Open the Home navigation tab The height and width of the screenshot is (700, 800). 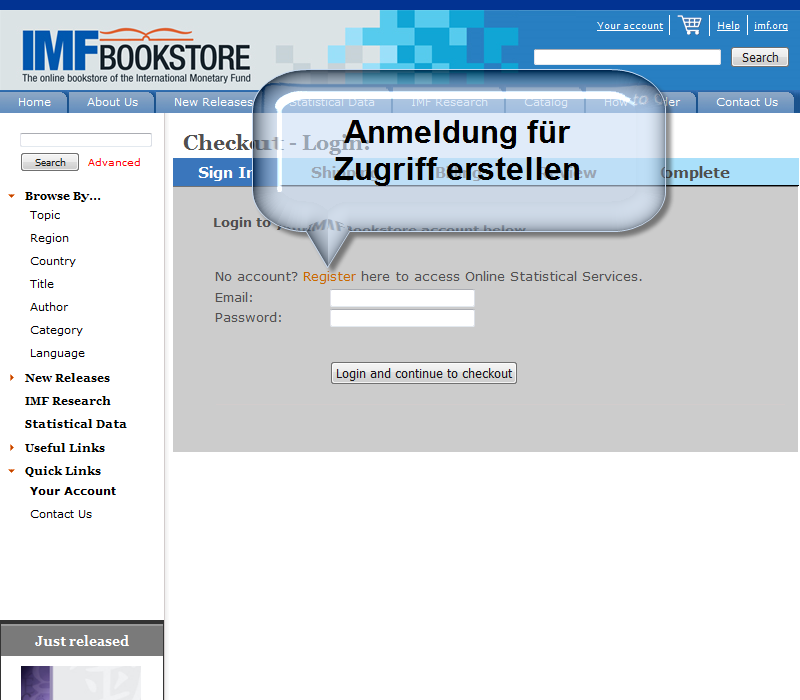click(x=34, y=102)
